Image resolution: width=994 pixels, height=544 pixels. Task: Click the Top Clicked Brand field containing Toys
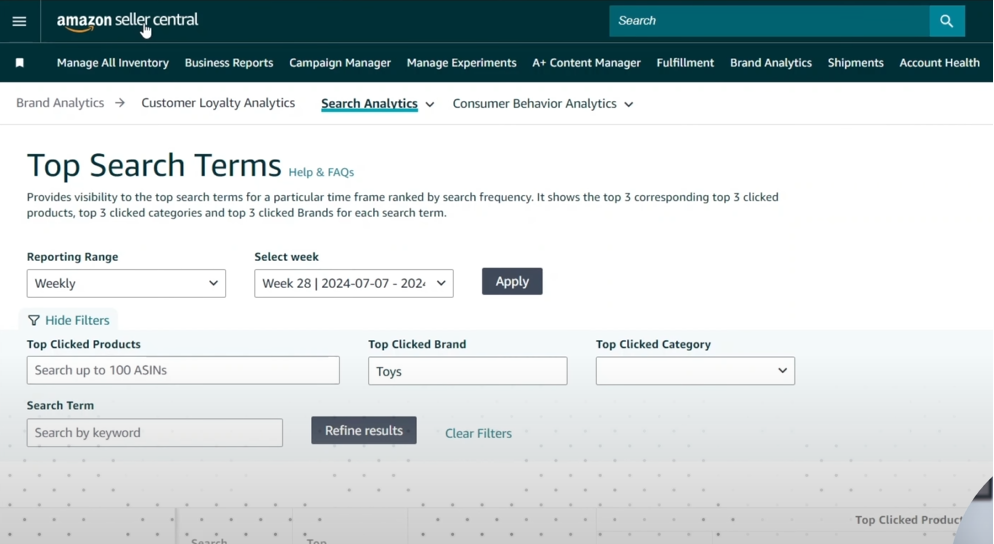468,371
